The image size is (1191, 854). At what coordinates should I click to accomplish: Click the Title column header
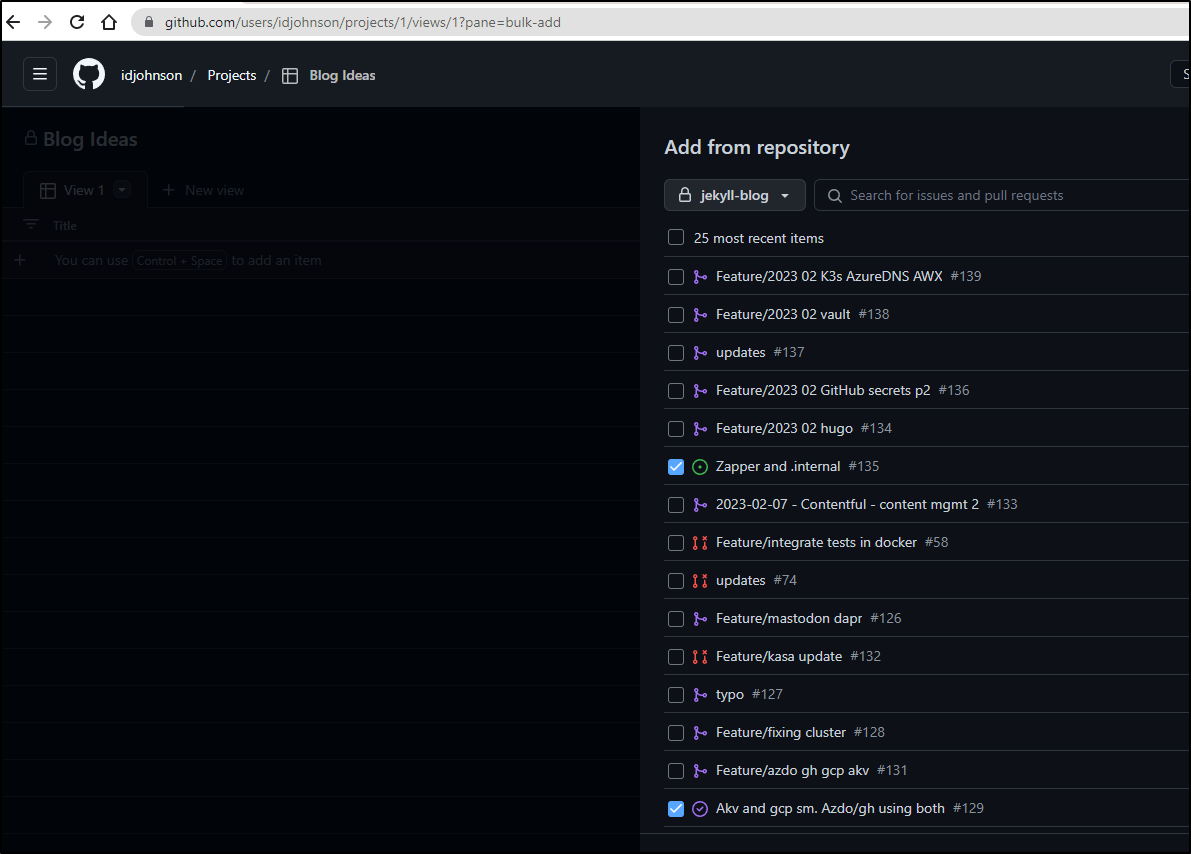[65, 226]
